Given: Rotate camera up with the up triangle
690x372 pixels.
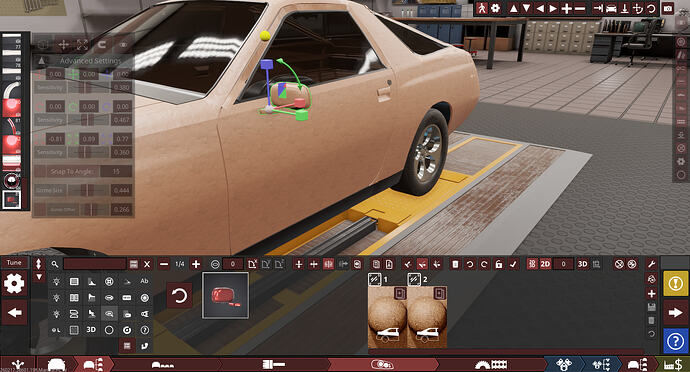Looking at the screenshot, I should (x=514, y=8).
